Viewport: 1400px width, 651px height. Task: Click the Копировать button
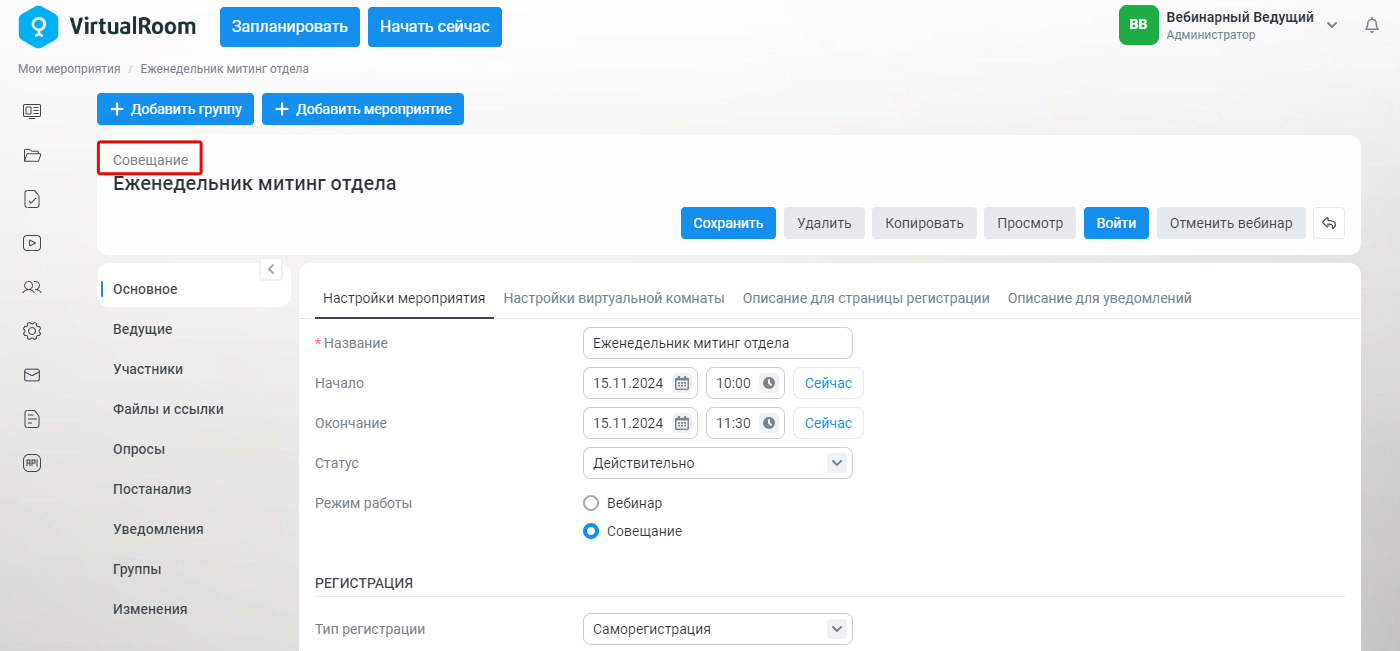coord(925,223)
